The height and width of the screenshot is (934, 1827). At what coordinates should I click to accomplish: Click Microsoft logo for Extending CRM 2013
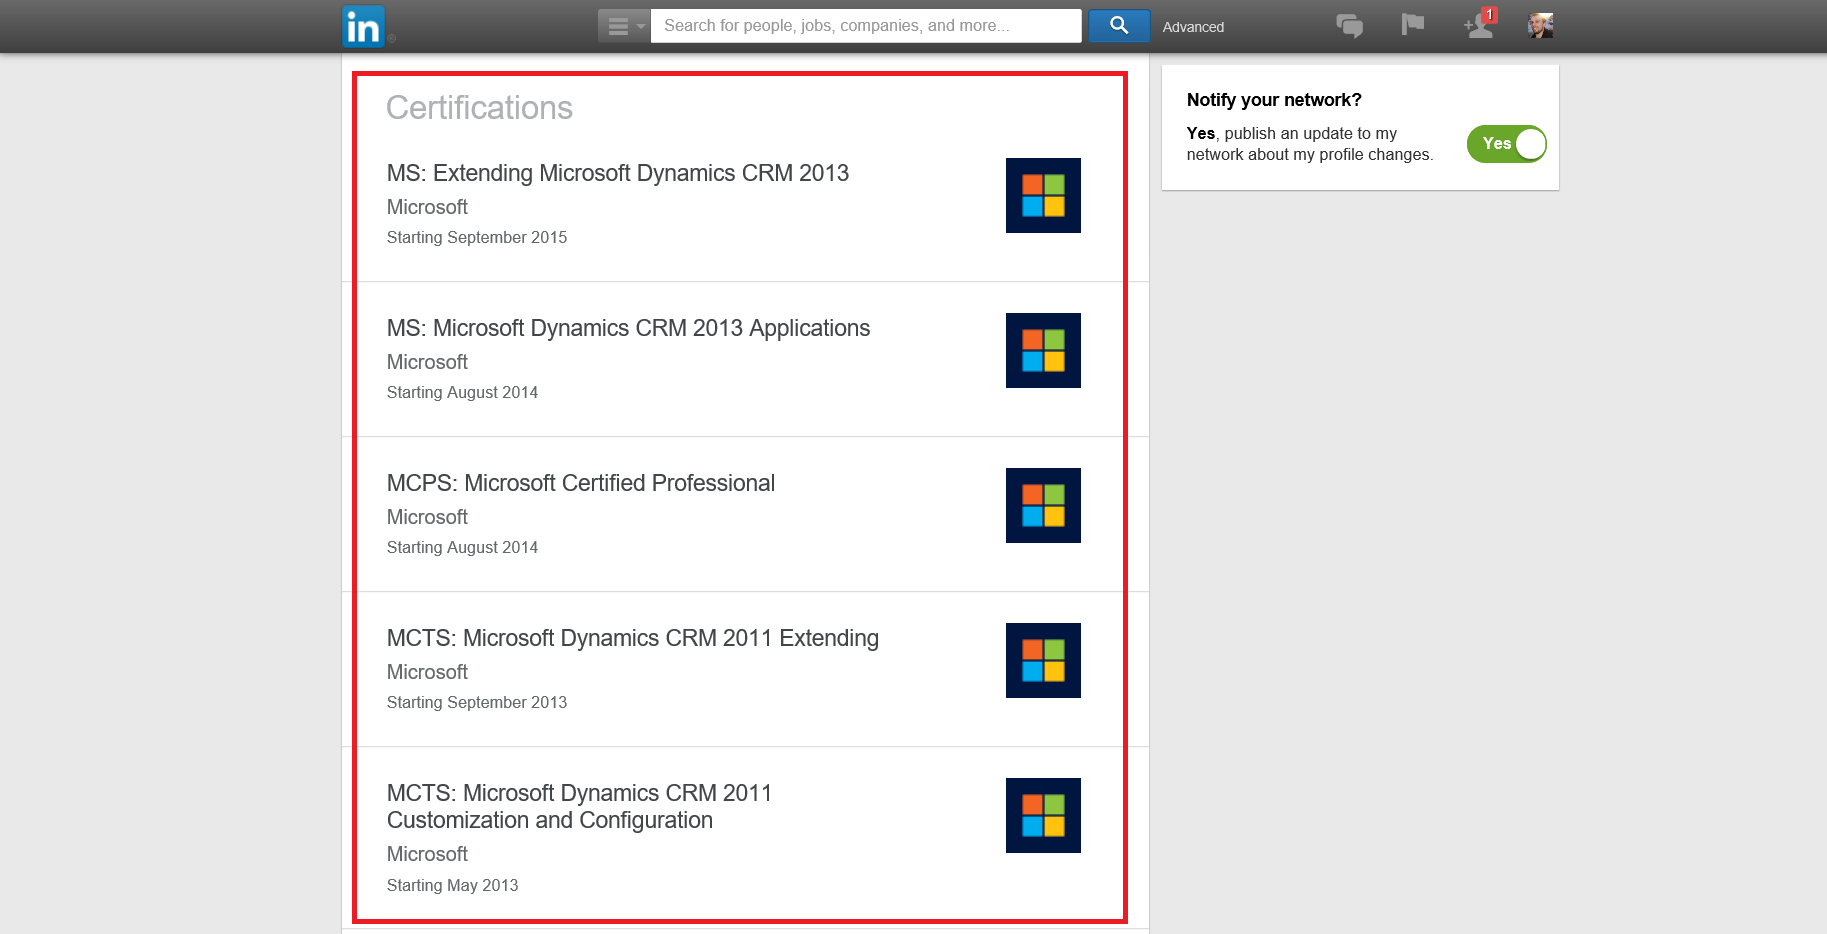[x=1043, y=195]
